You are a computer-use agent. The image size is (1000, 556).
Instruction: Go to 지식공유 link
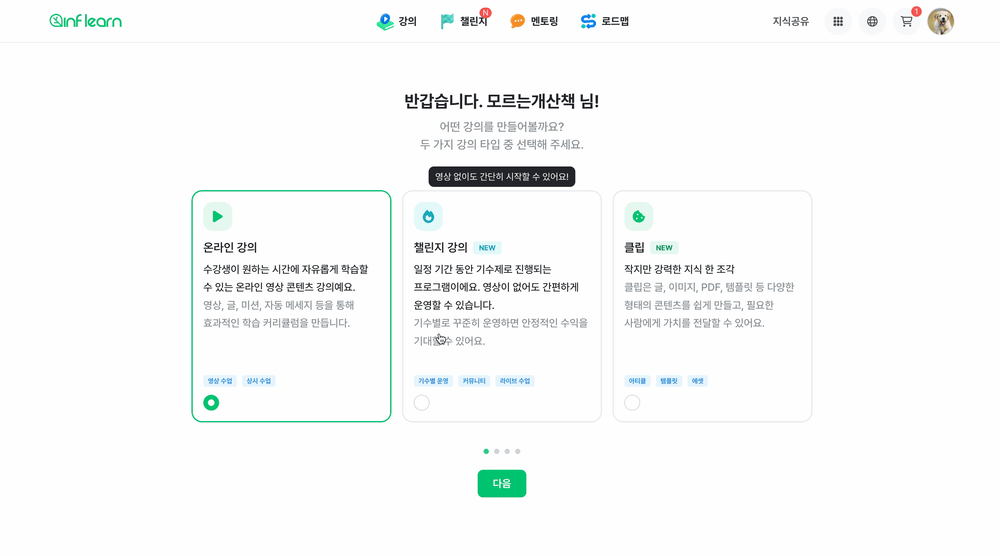791,22
